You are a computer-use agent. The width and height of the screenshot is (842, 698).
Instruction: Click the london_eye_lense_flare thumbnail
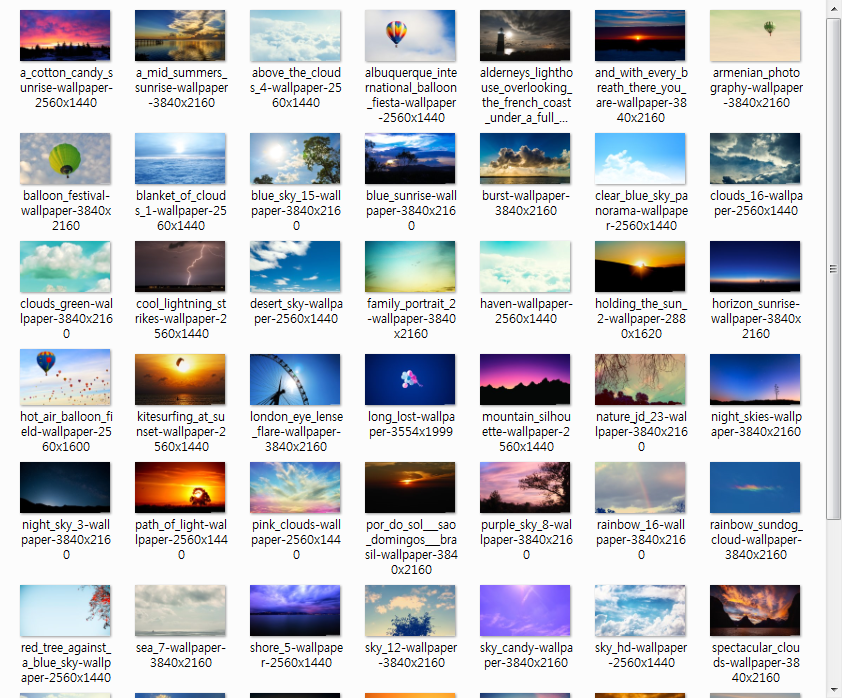coord(295,379)
